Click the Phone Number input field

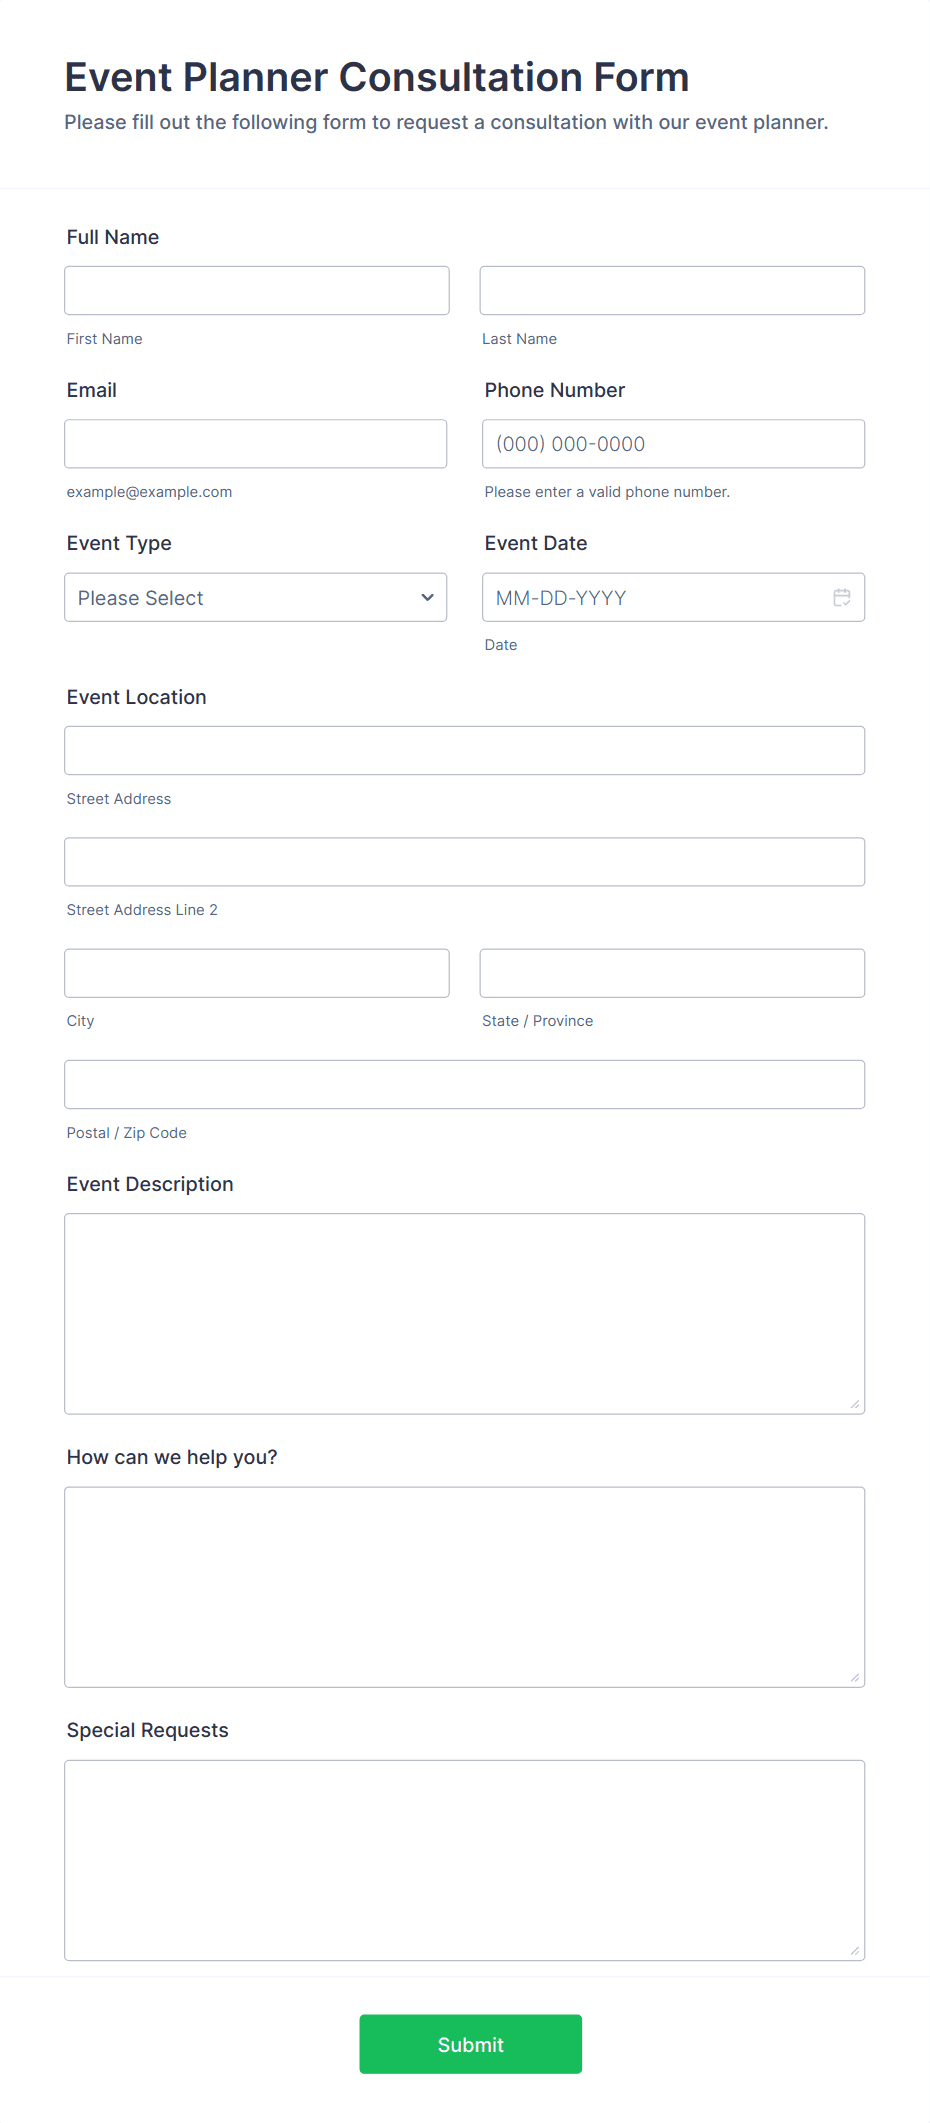click(x=672, y=443)
